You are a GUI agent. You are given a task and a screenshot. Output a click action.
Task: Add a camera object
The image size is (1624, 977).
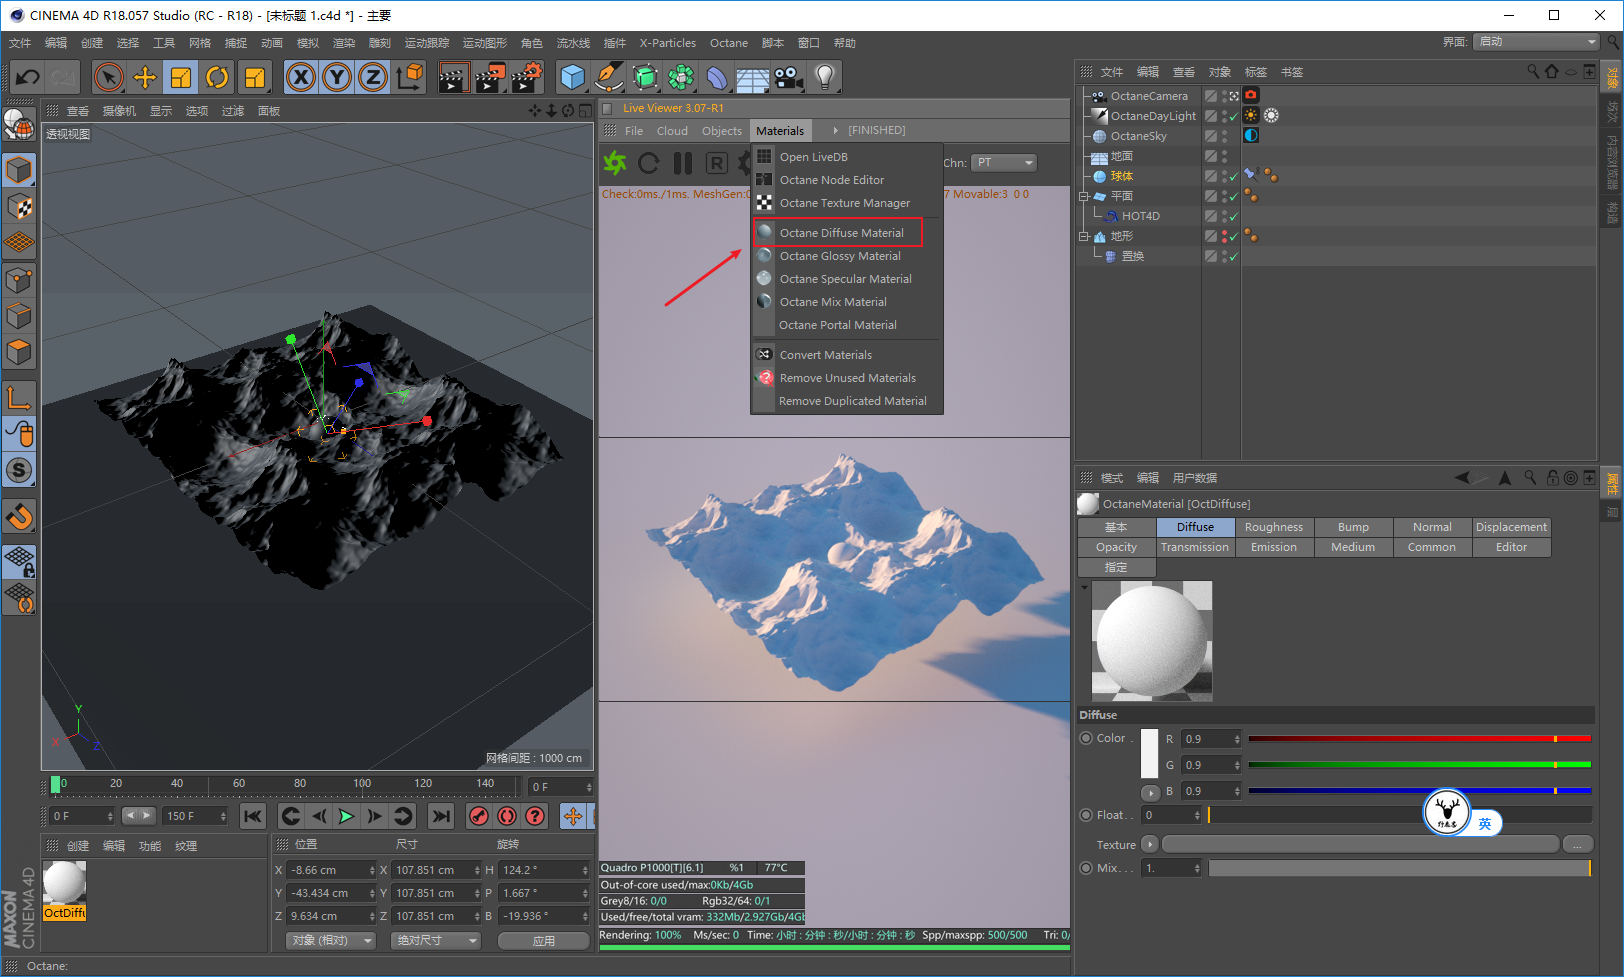click(x=788, y=77)
